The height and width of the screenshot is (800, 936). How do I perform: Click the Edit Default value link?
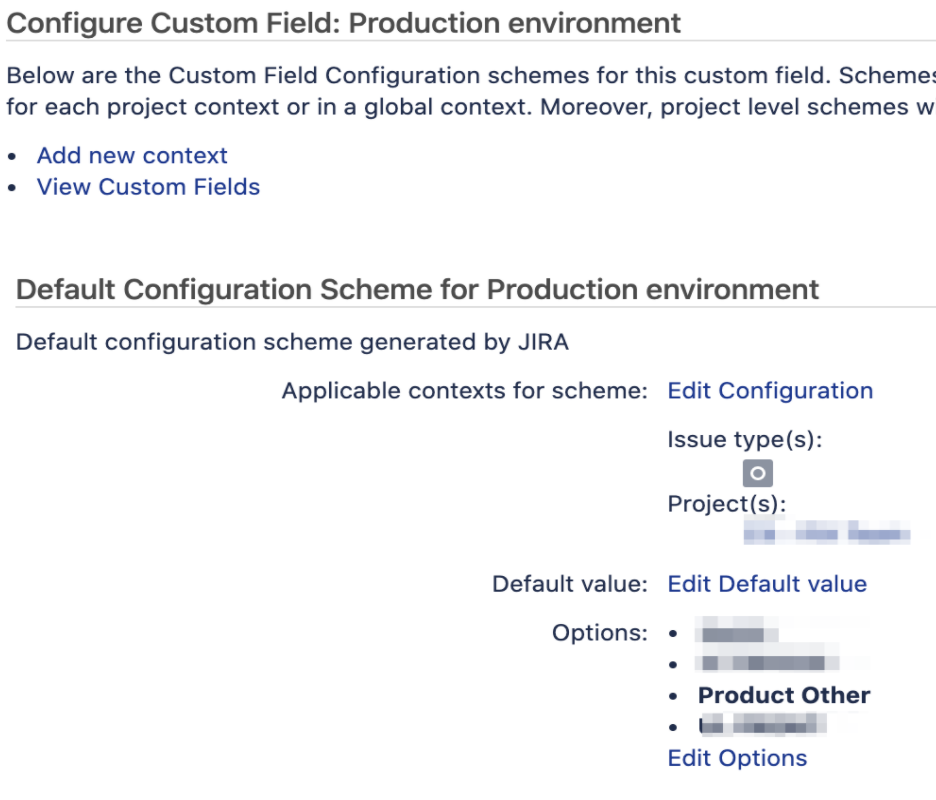point(767,584)
